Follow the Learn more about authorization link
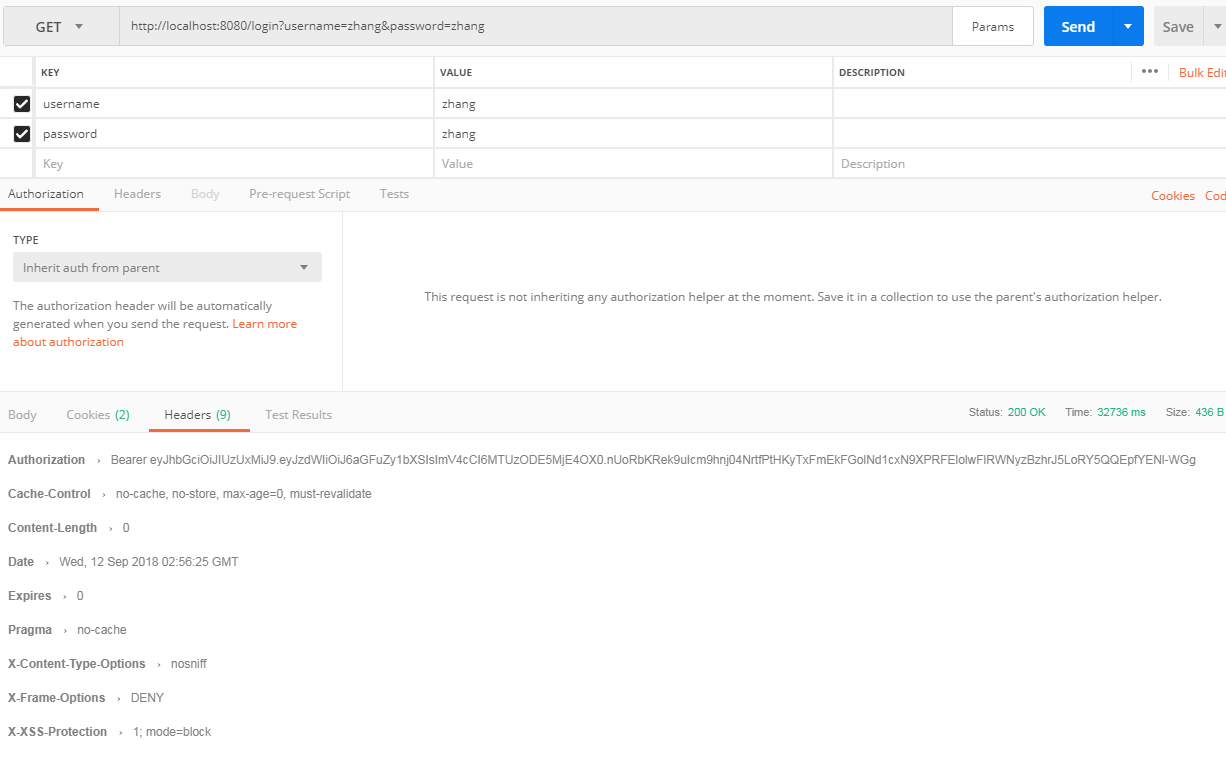Image resolution: width=1226 pixels, height=762 pixels. tap(264, 324)
